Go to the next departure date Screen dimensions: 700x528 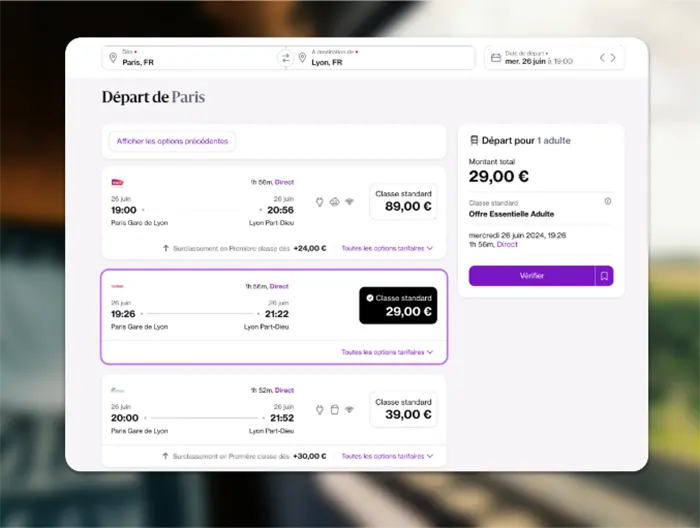(x=613, y=58)
